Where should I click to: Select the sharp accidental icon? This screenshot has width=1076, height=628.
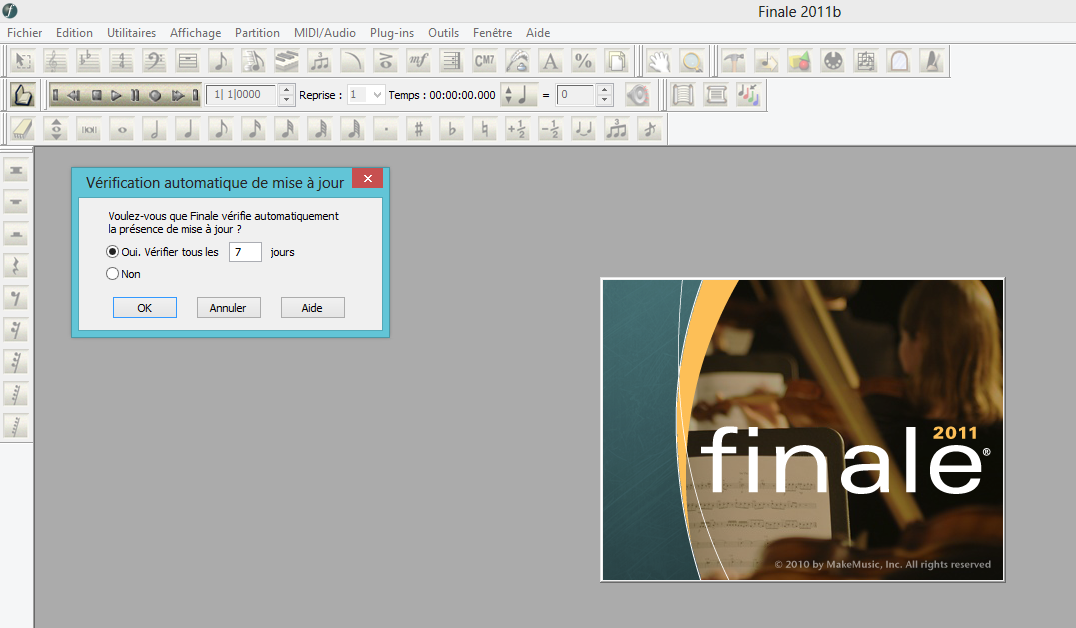[x=419, y=129]
